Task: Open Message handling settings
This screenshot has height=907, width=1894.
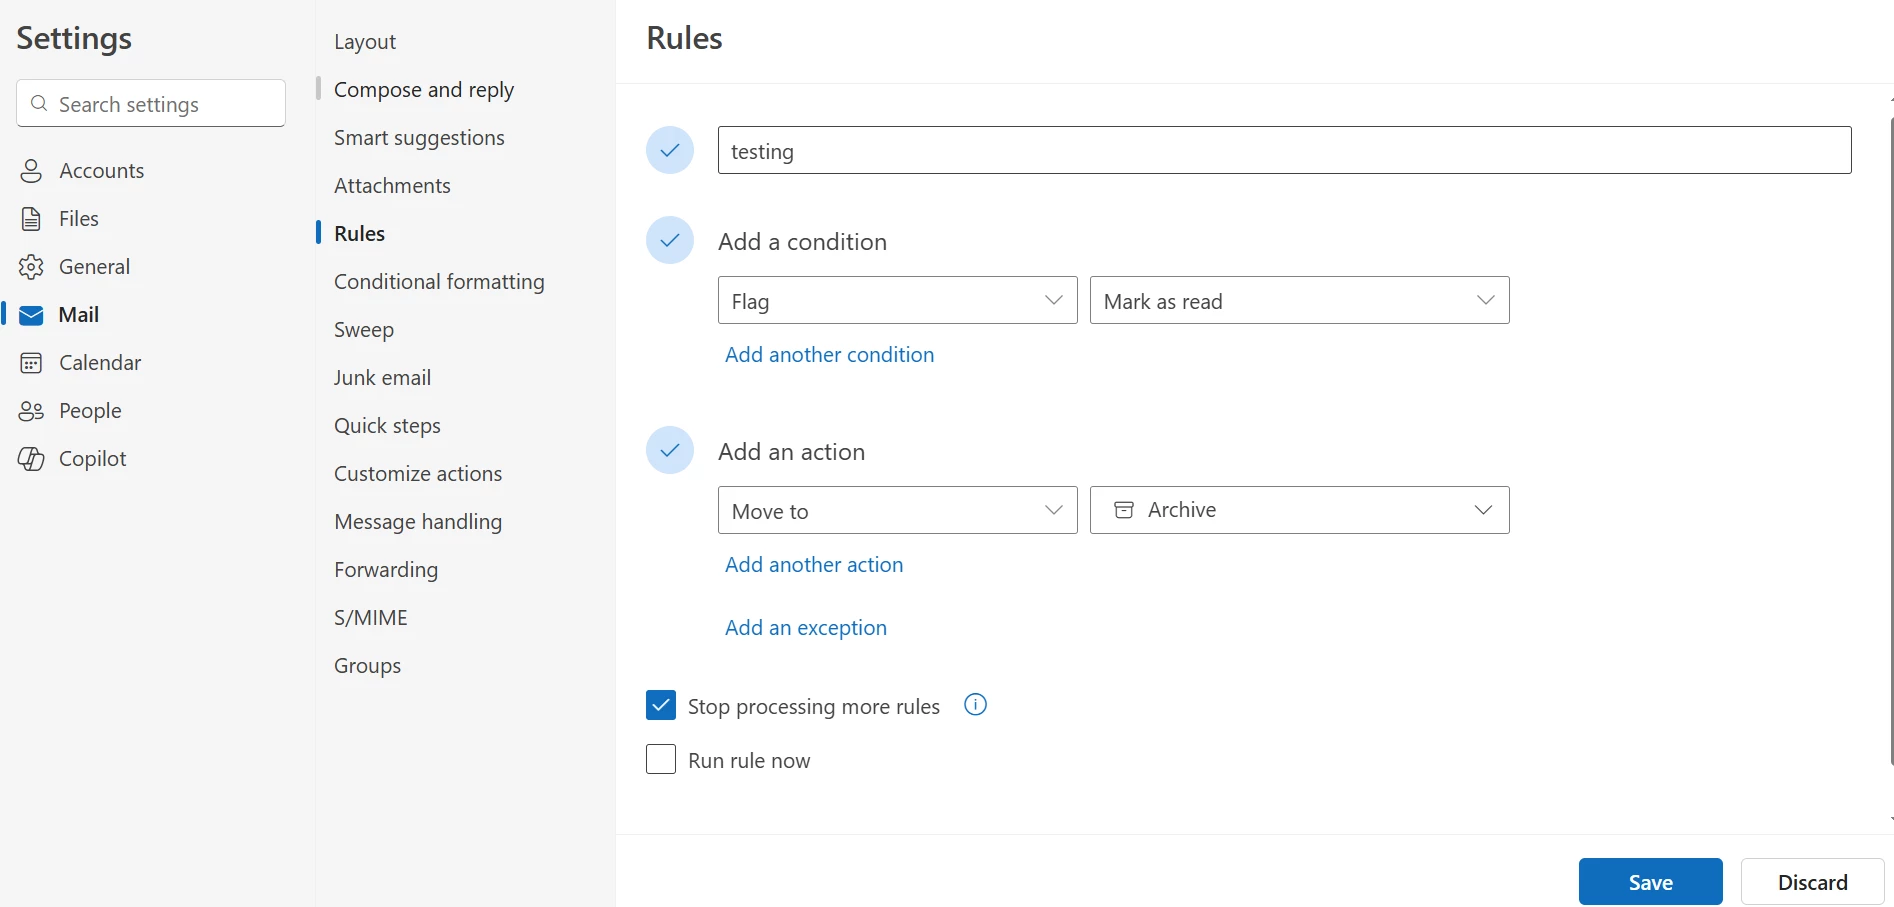Action: pos(418,522)
